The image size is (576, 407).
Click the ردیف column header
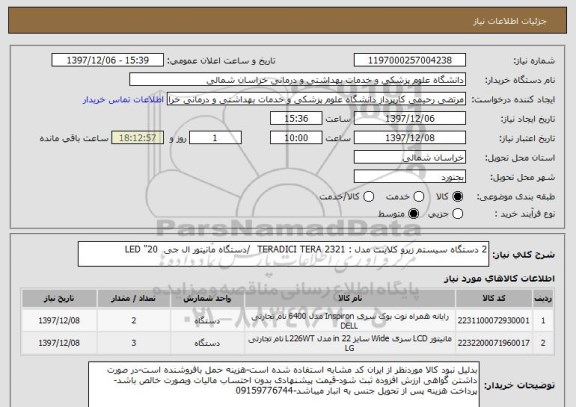543,298
